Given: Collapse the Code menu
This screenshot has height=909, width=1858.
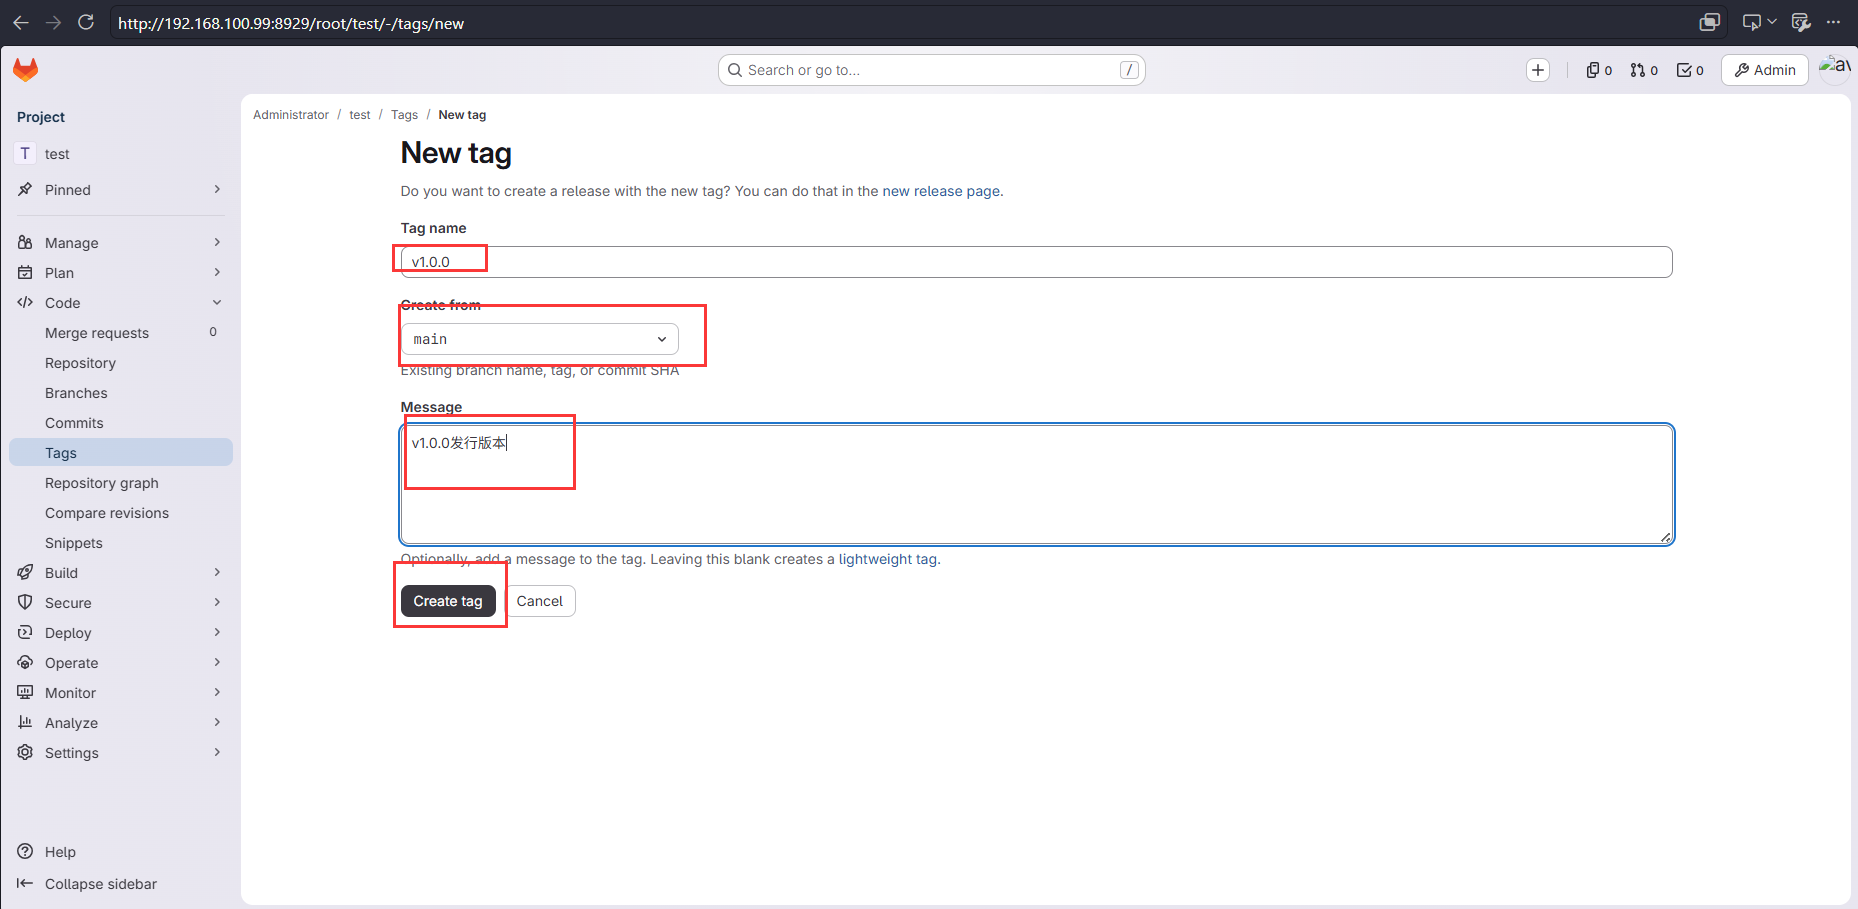Looking at the screenshot, I should [x=120, y=303].
